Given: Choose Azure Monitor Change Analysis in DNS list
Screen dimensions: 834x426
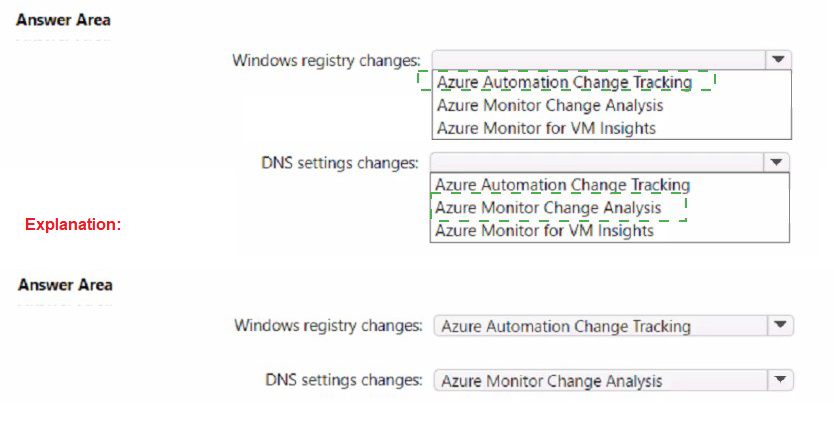Looking at the screenshot, I should 548,208.
